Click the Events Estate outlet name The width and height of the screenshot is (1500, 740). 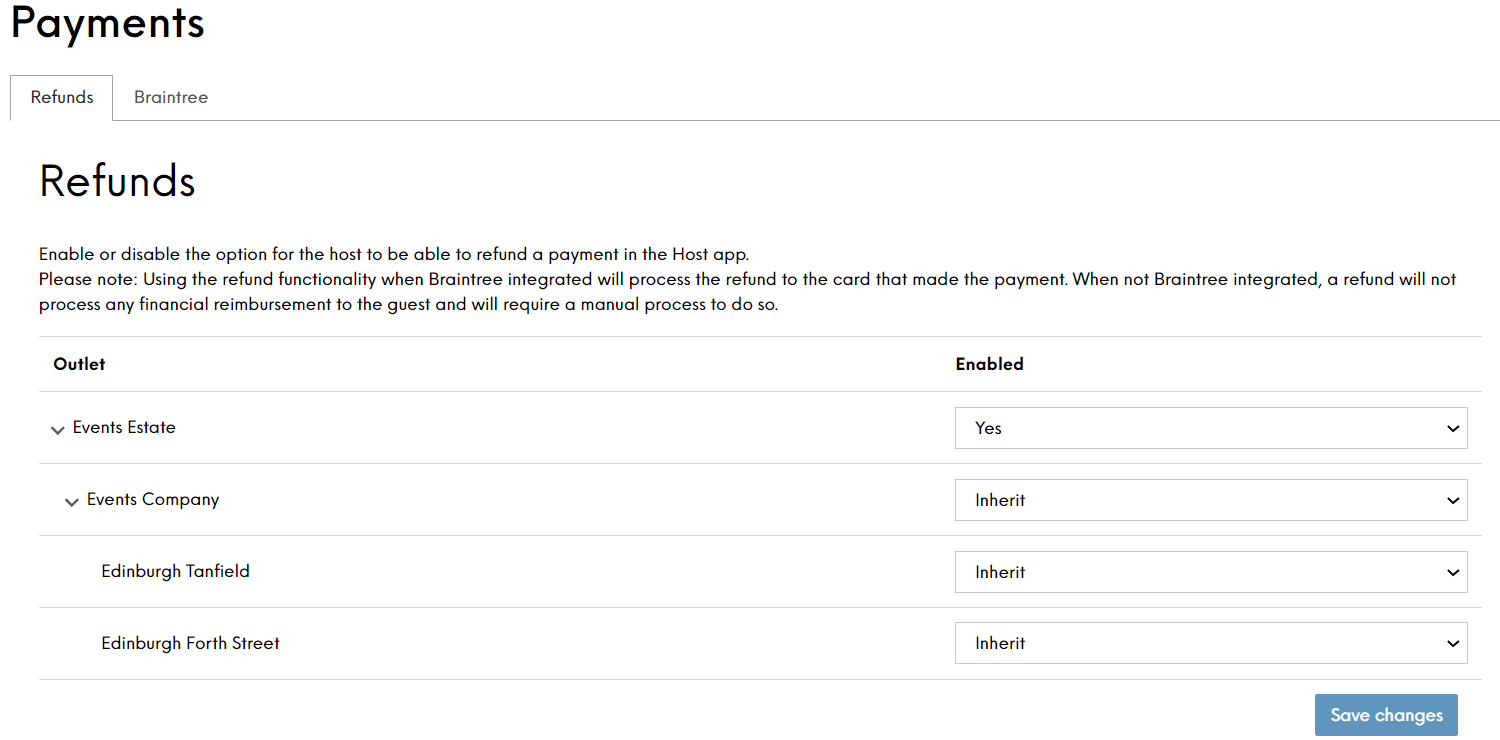pyautogui.click(x=124, y=427)
